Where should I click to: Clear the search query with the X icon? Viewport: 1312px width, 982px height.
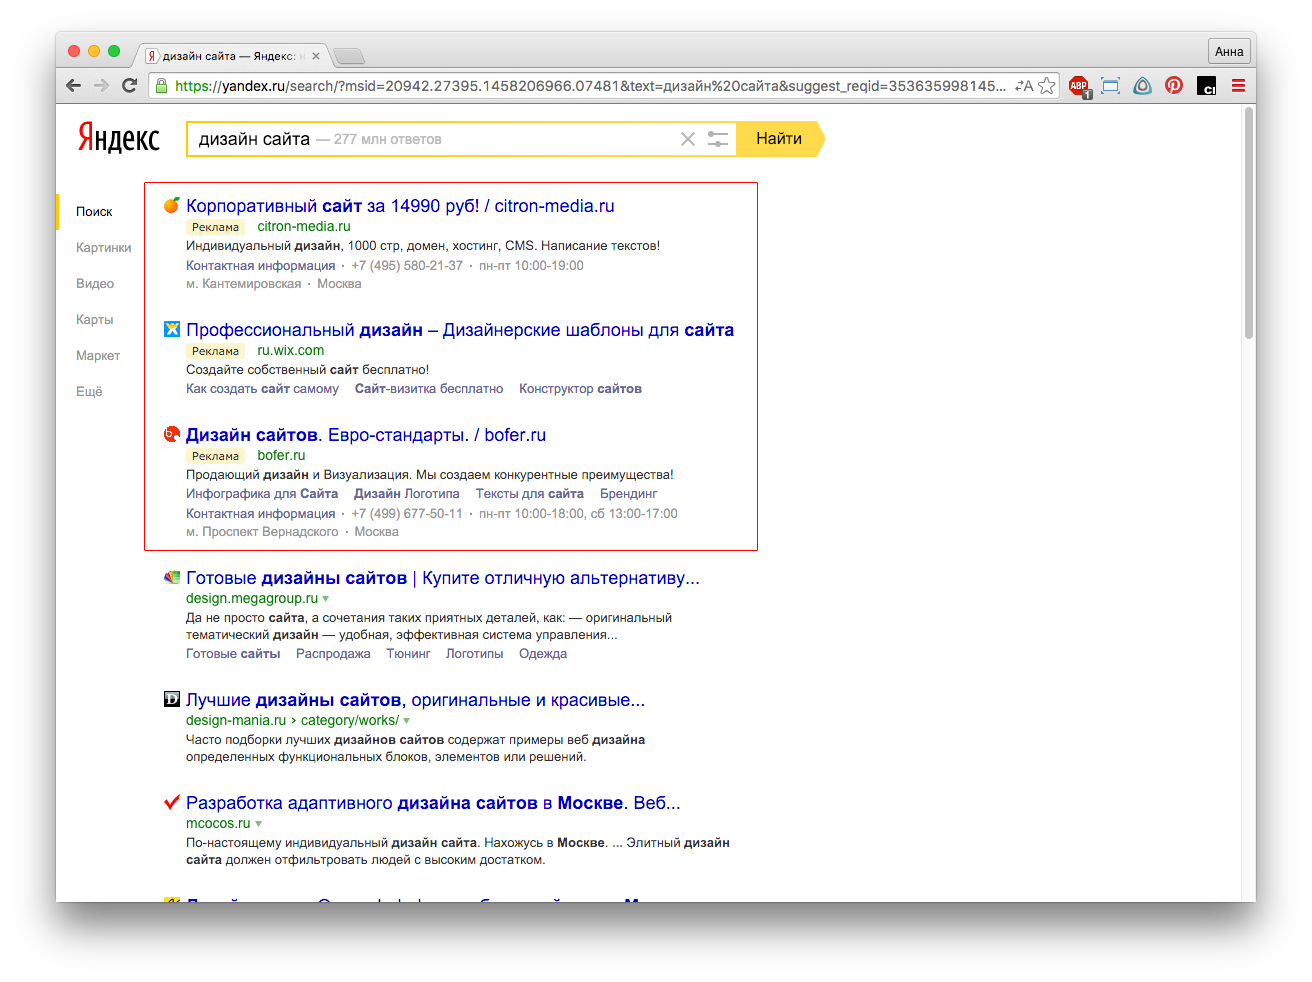pyautogui.click(x=688, y=139)
